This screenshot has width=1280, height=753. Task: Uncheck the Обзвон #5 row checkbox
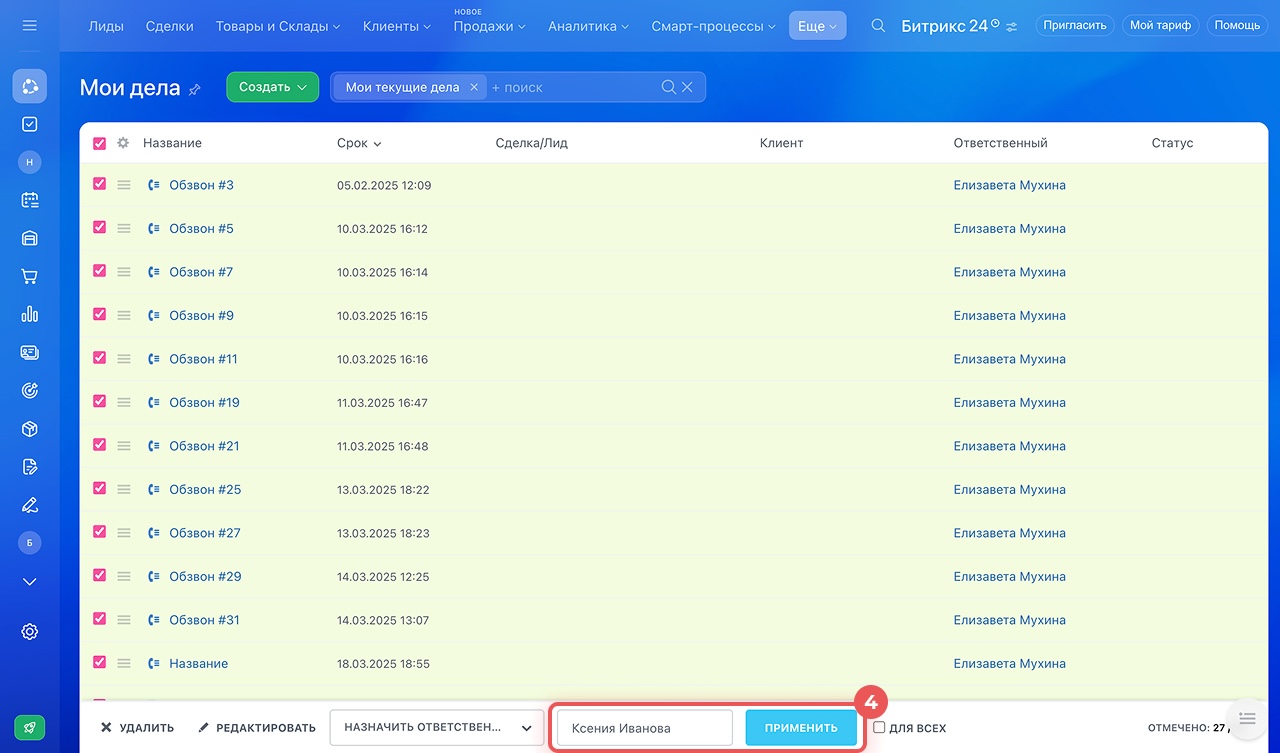coord(99,227)
